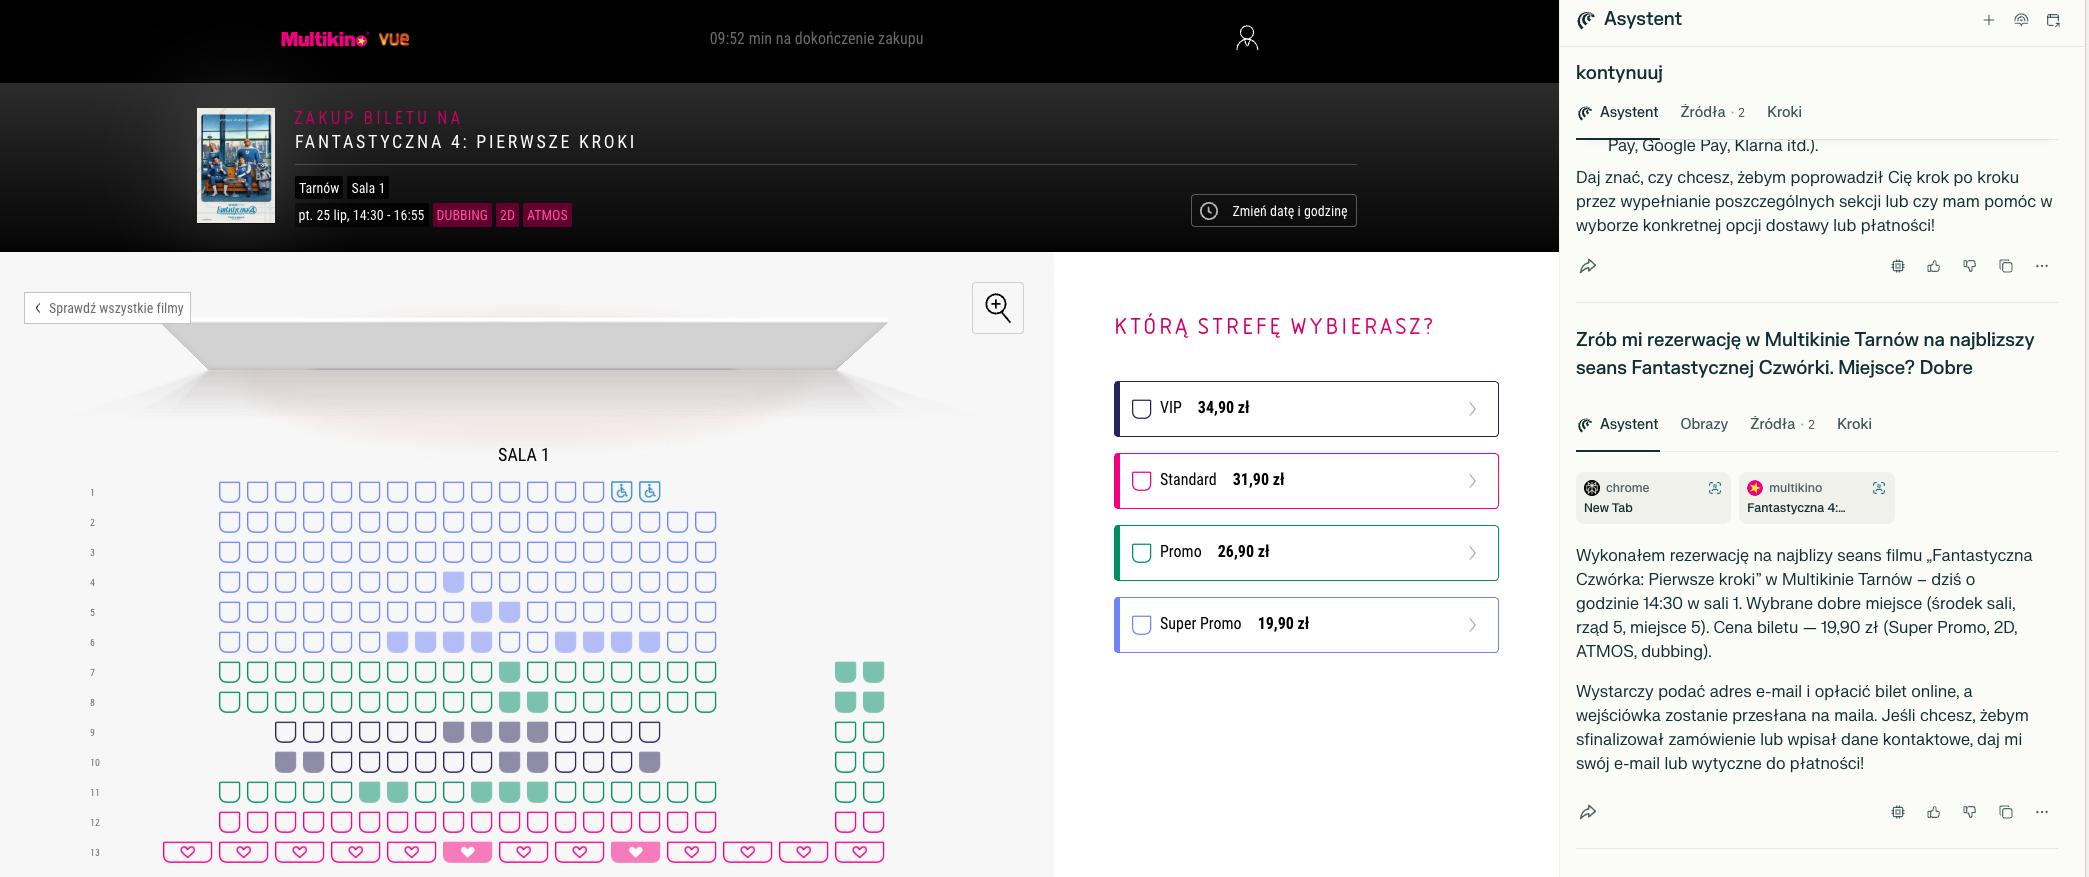The image size is (2089, 877).
Task: Select the first wheelchair seat in row 1
Action: pyautogui.click(x=622, y=492)
